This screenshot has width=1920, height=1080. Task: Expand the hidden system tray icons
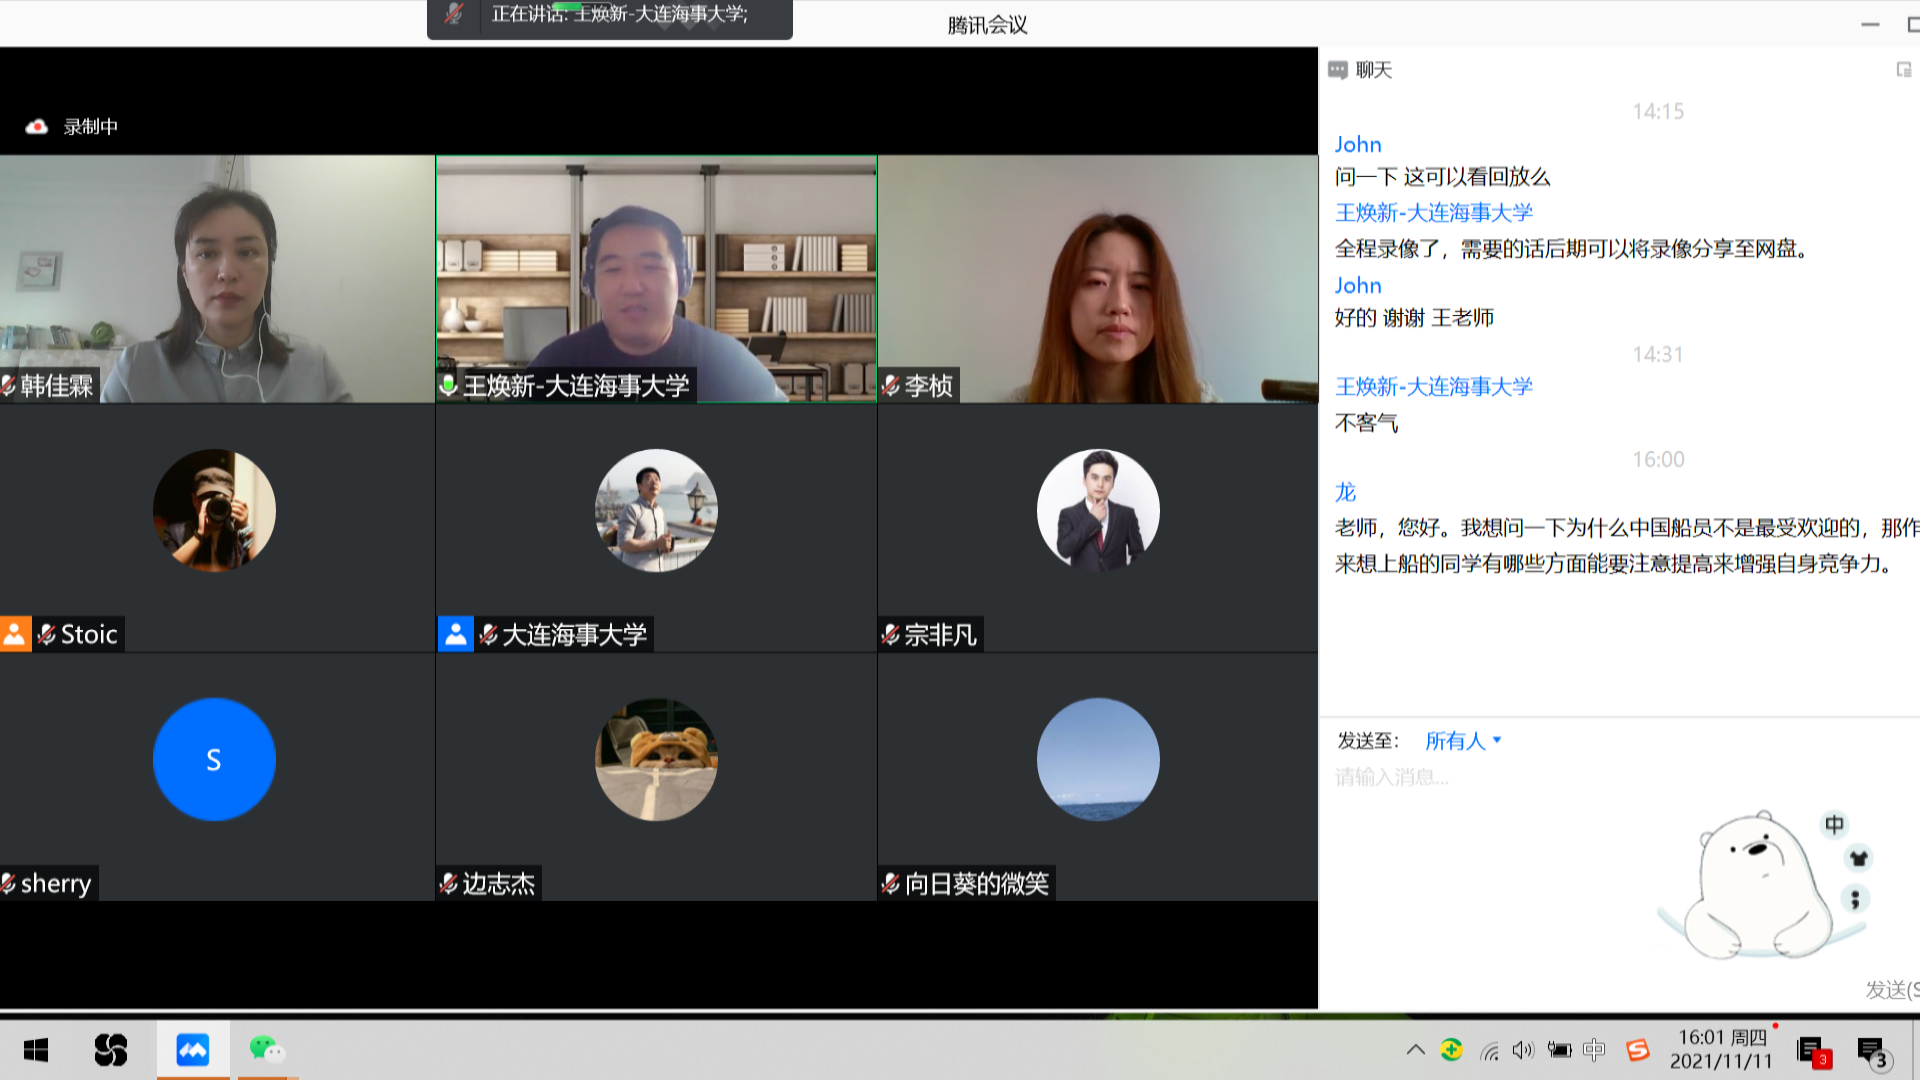[x=1415, y=1050]
